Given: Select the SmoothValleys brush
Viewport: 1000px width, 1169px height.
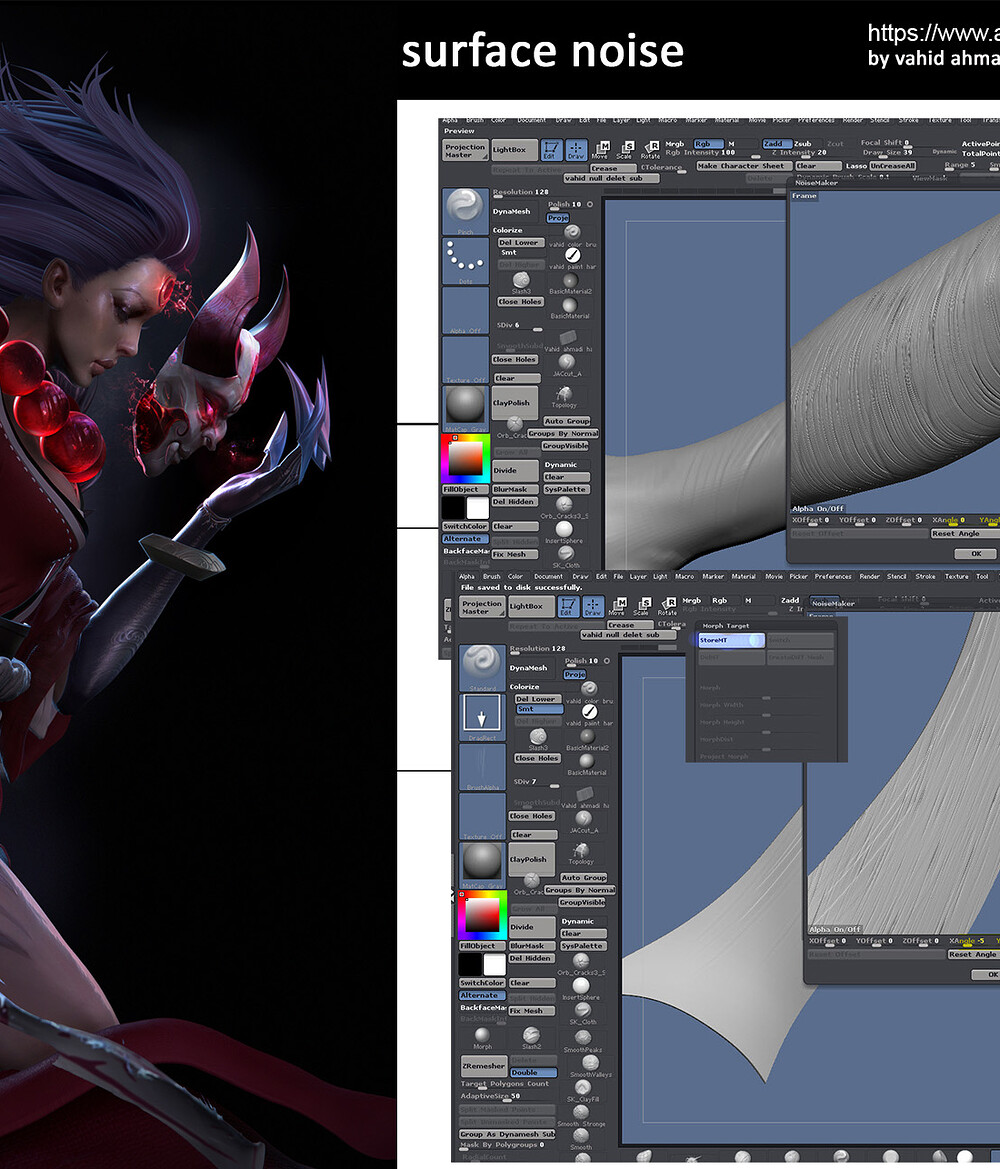Looking at the screenshot, I should click(590, 1065).
